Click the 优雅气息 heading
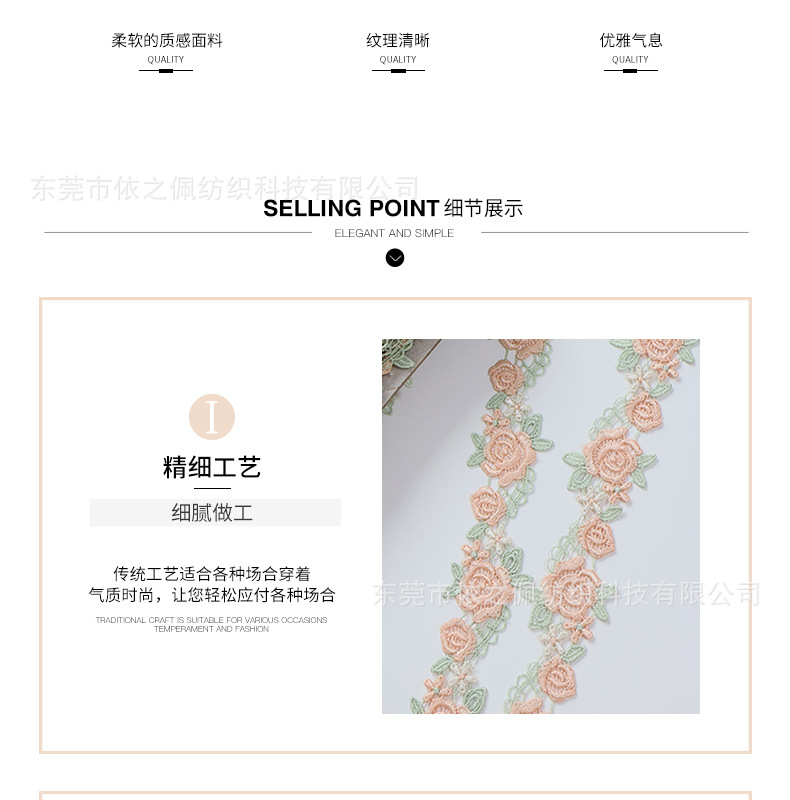The image size is (790, 800). (631, 40)
